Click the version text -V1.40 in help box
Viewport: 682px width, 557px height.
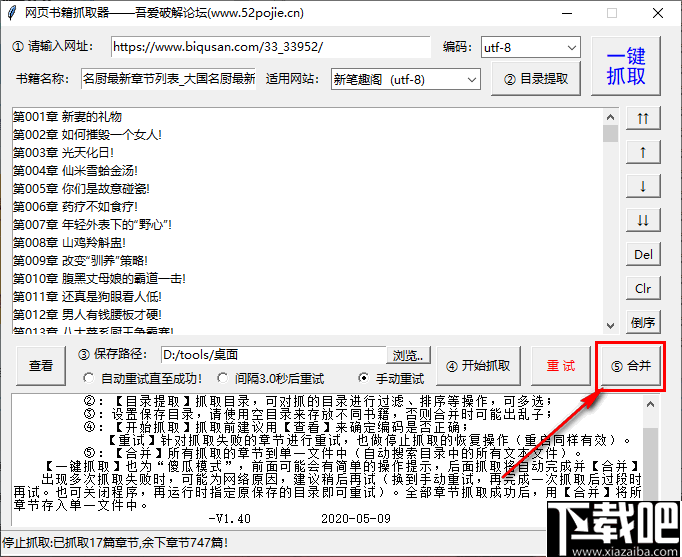(x=230, y=519)
